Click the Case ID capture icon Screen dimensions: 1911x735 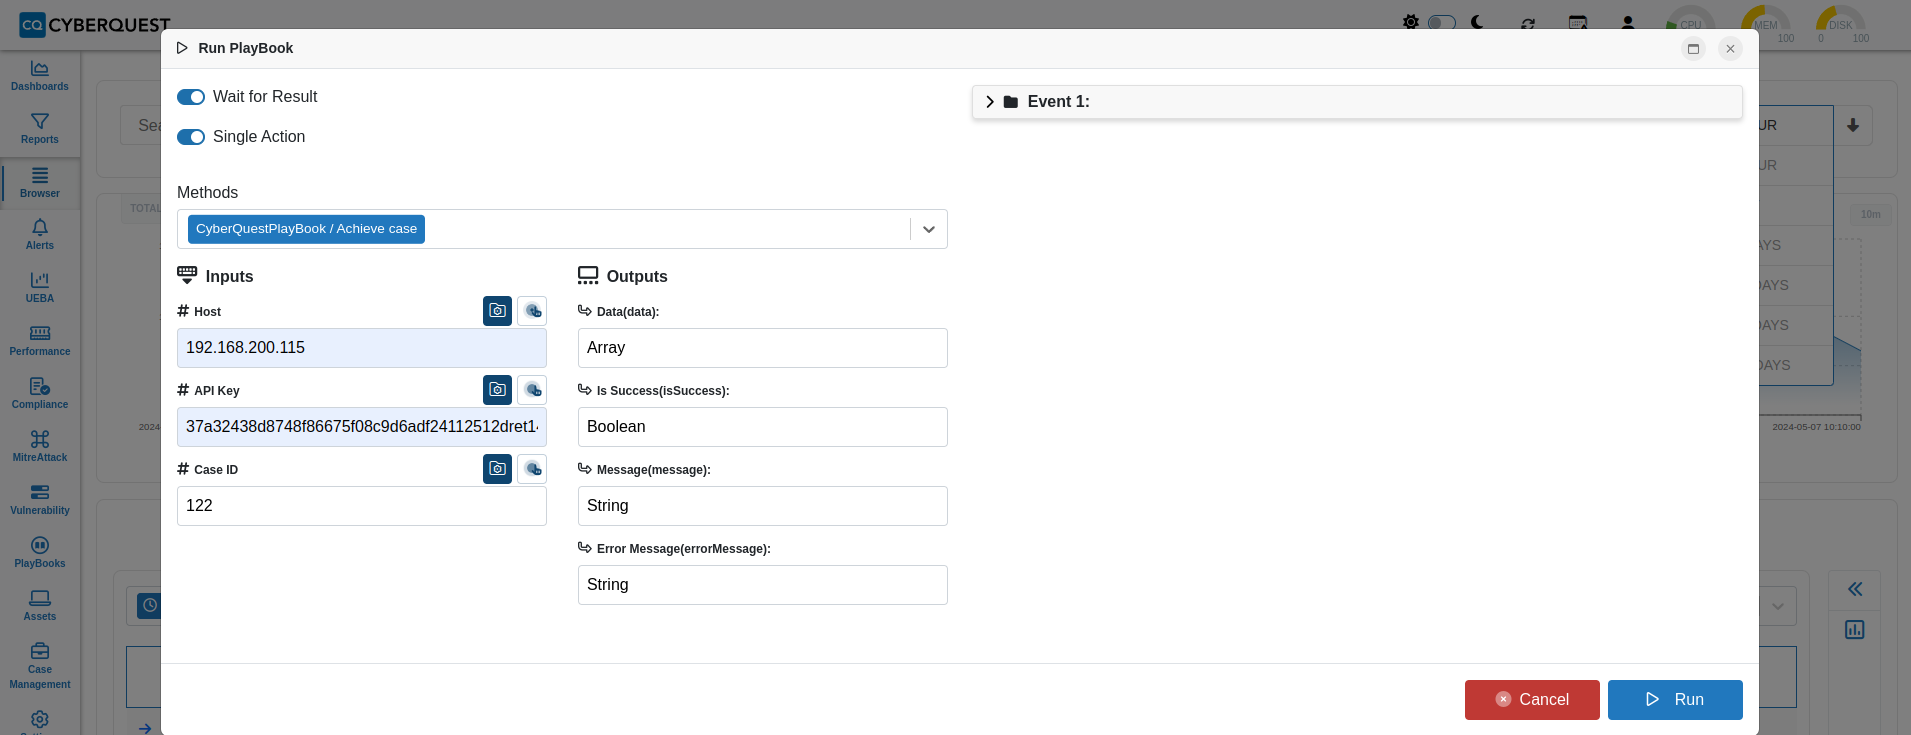coord(497,469)
